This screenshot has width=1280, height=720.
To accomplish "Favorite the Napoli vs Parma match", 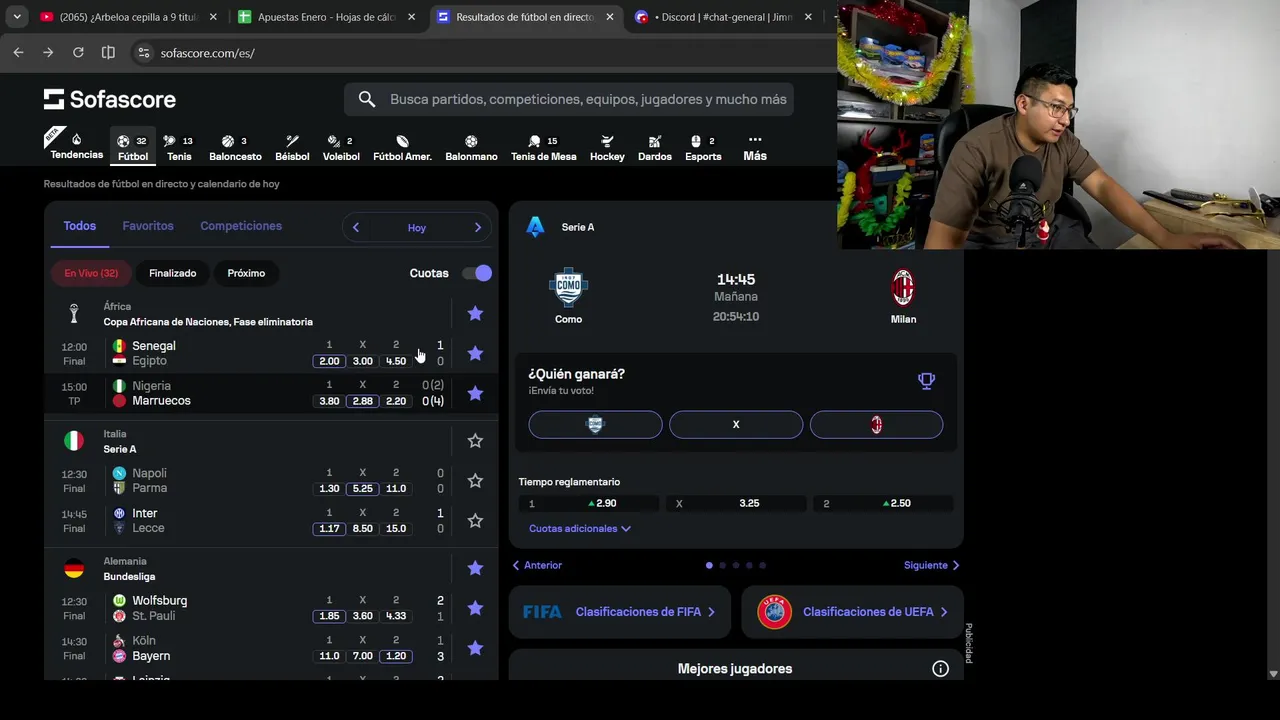I will [x=475, y=481].
